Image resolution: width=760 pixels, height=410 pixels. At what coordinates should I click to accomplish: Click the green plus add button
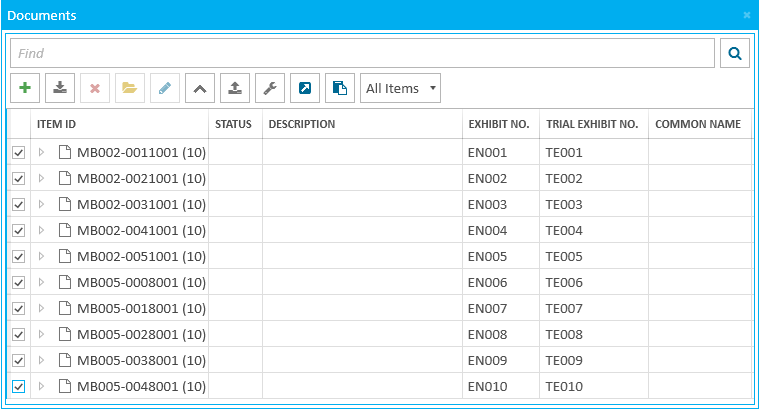click(25, 88)
